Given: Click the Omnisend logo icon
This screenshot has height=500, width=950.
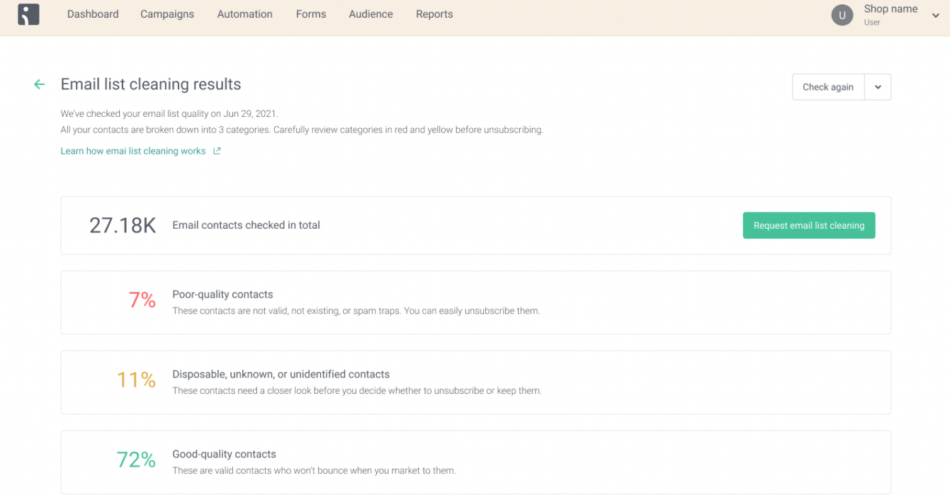Looking at the screenshot, I should click(x=28, y=14).
